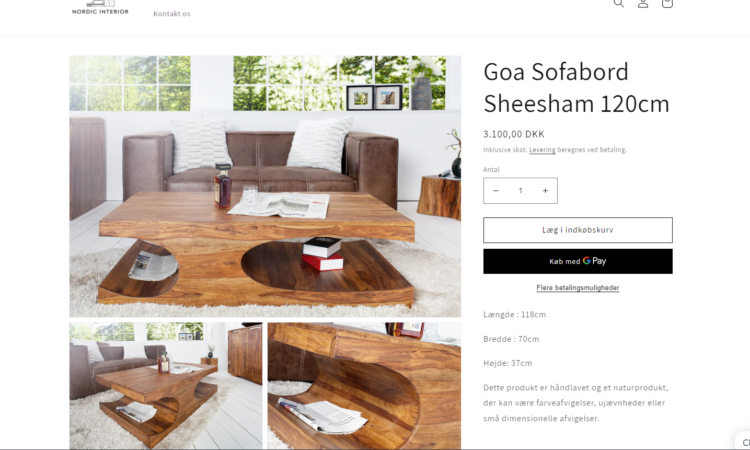750x450 pixels.
Task: Open Flere betalingsmuligheder link
Action: [578, 287]
